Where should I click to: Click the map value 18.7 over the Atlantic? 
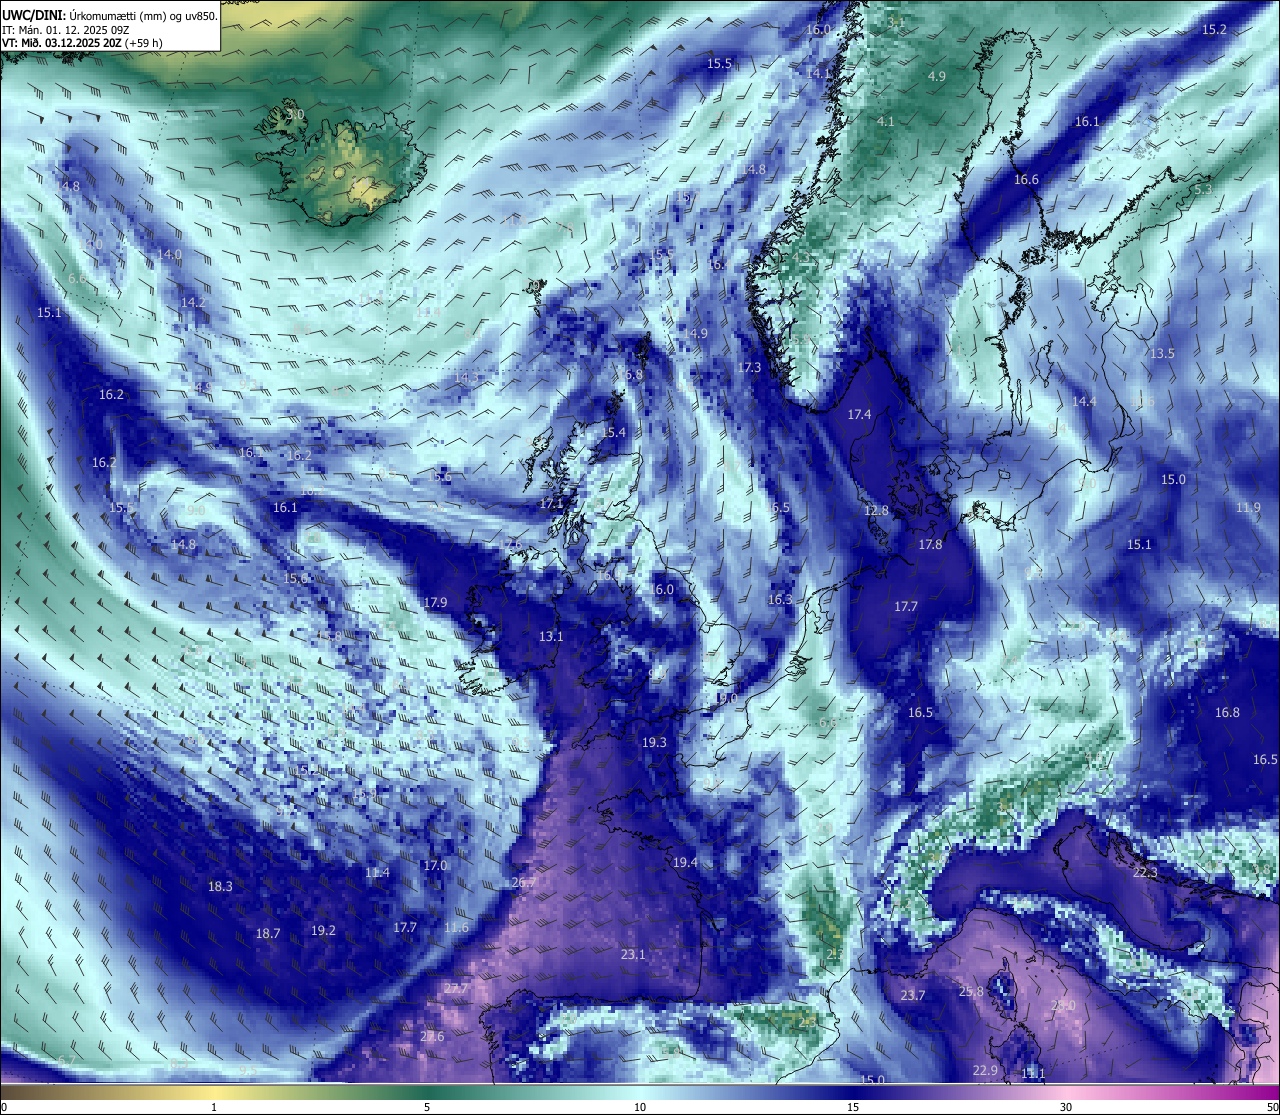pyautogui.click(x=268, y=934)
